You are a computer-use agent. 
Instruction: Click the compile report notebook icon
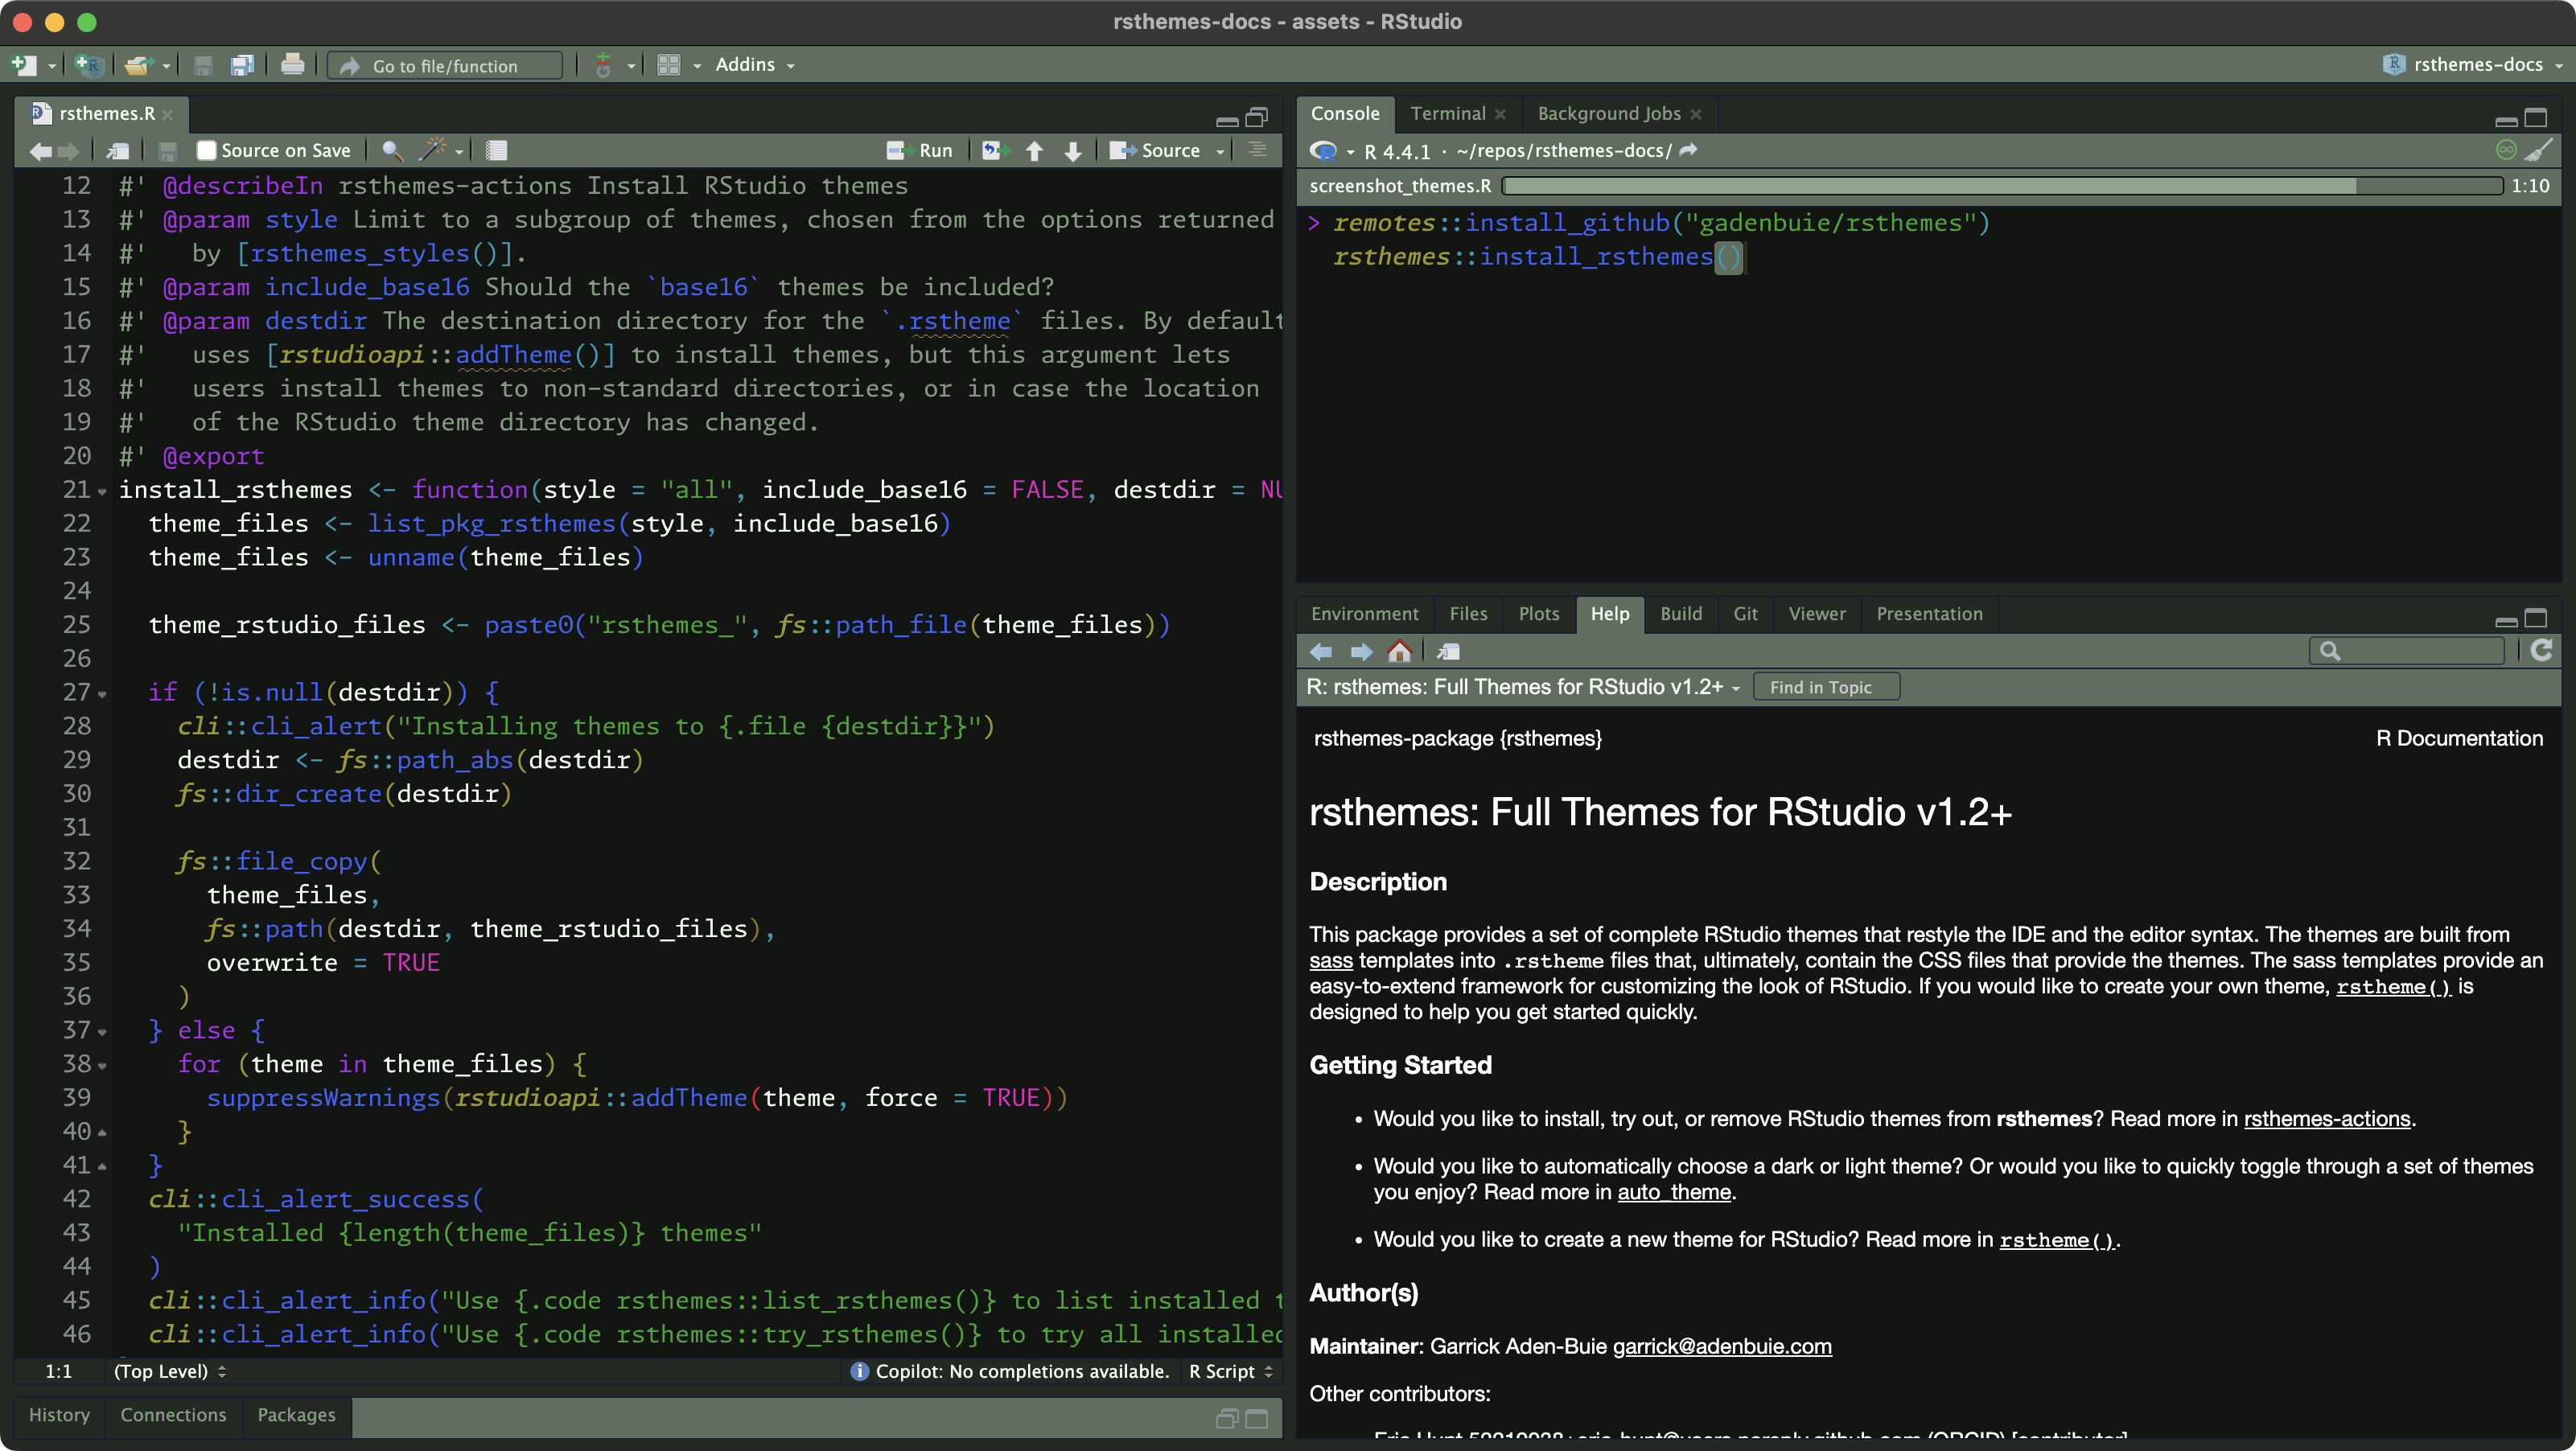click(496, 151)
